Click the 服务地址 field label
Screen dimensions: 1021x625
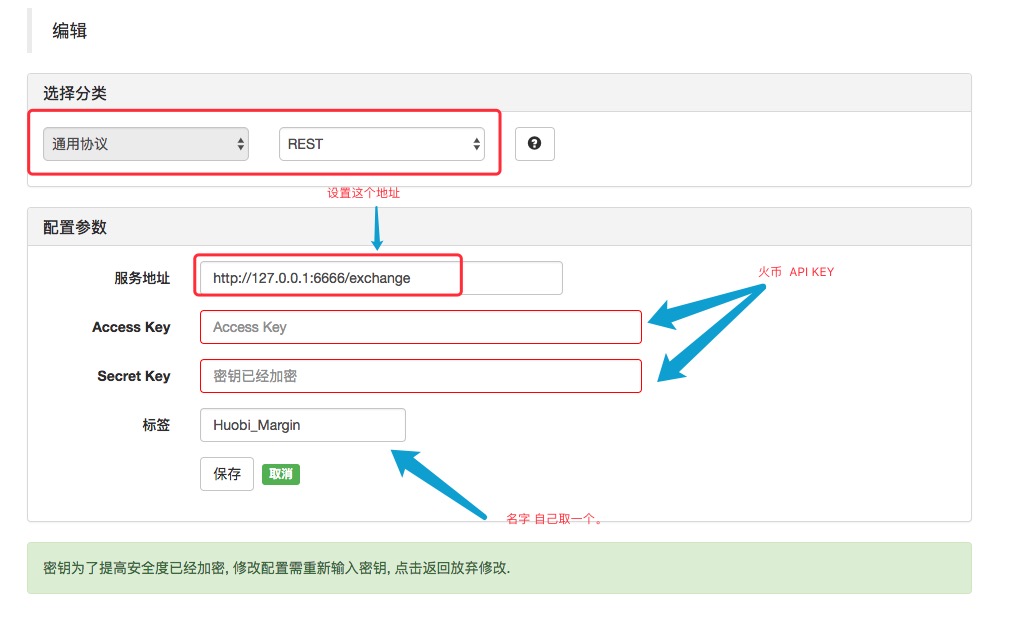click(x=142, y=278)
